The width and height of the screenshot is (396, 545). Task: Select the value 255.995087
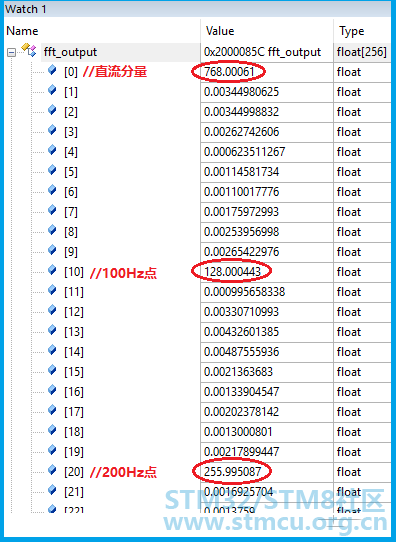pyautogui.click(x=232, y=472)
